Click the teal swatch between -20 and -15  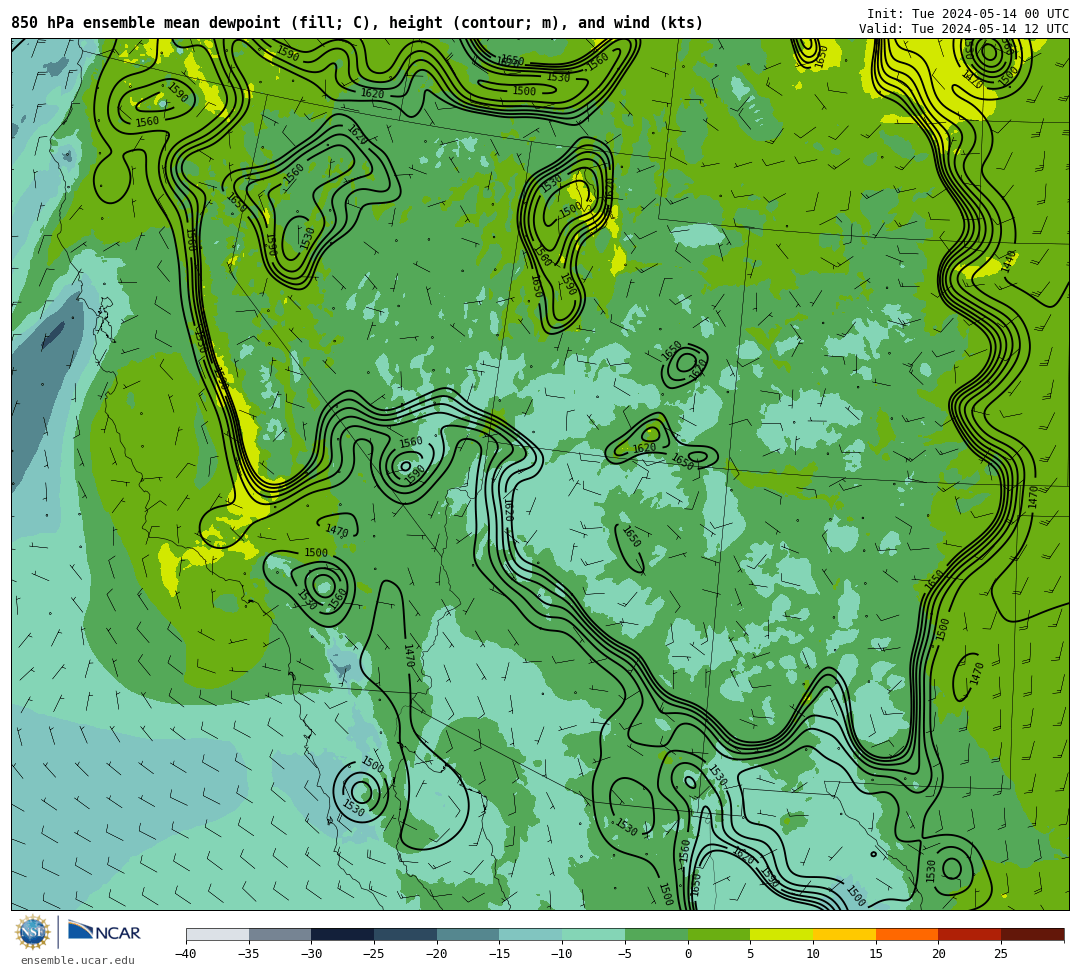[468, 934]
